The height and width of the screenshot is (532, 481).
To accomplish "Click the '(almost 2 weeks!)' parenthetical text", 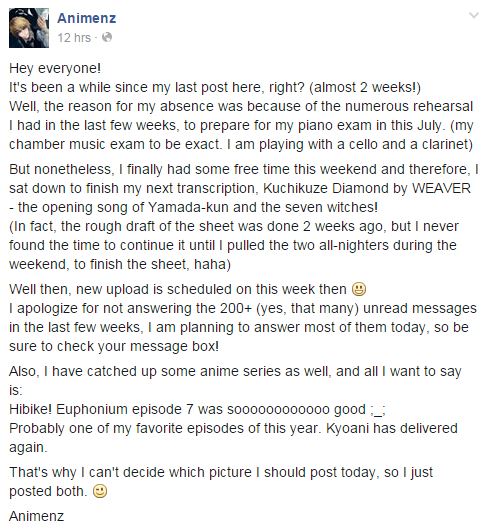I will [365, 88].
